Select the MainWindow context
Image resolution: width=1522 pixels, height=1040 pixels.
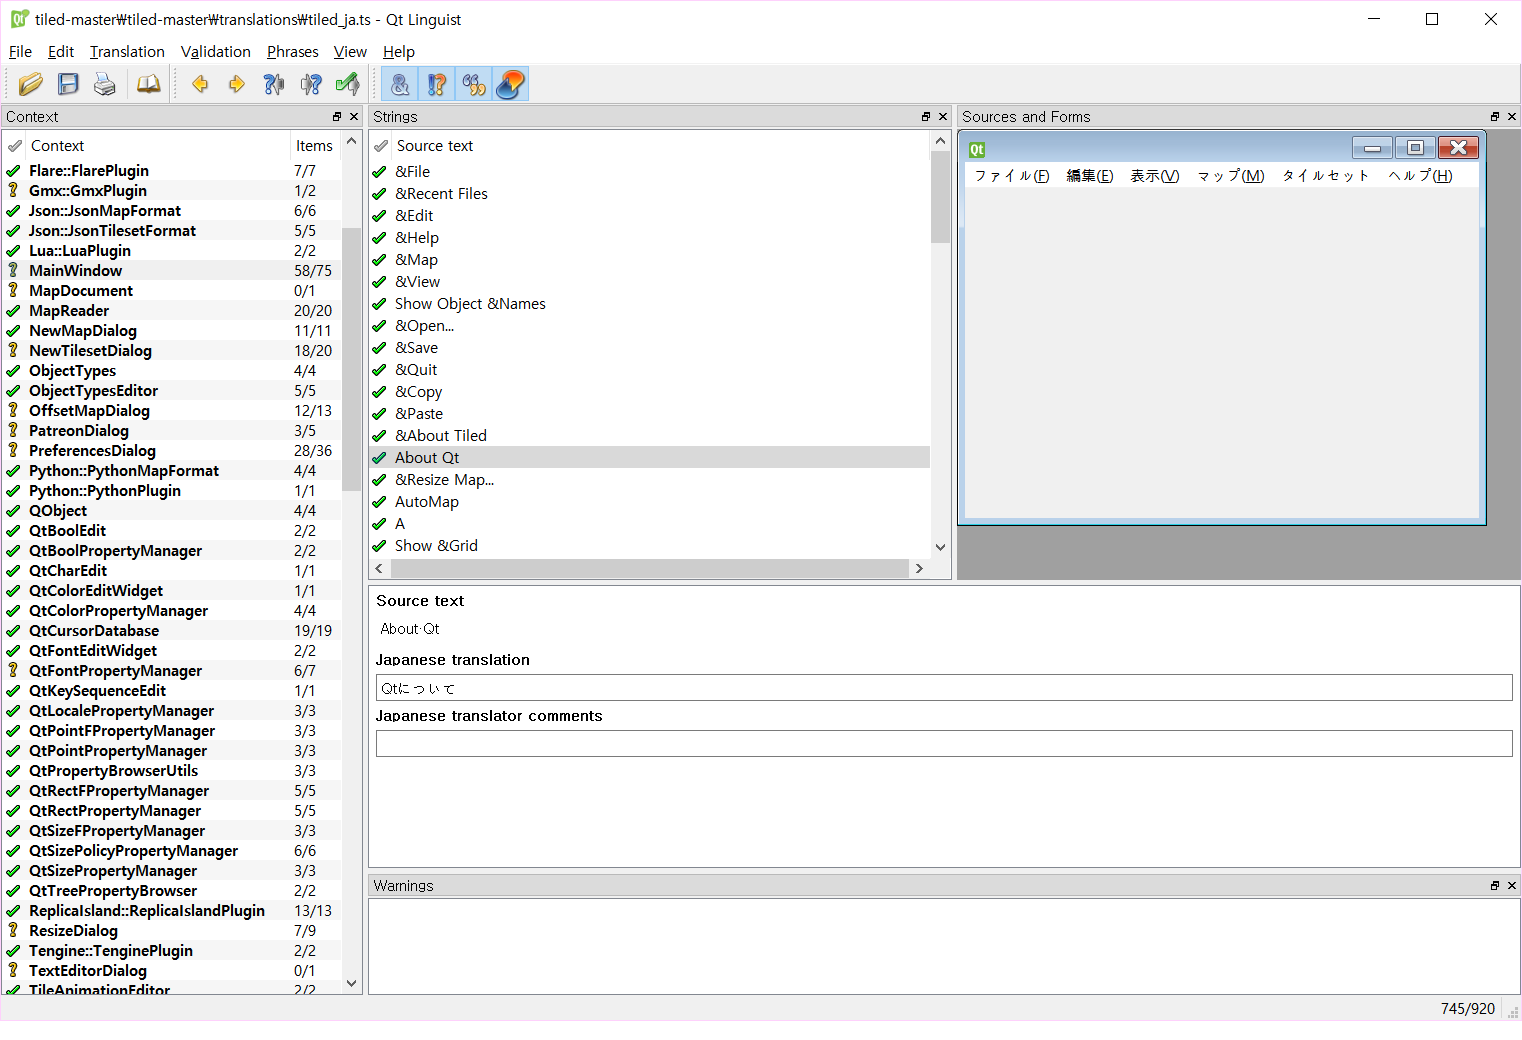[x=172, y=271]
